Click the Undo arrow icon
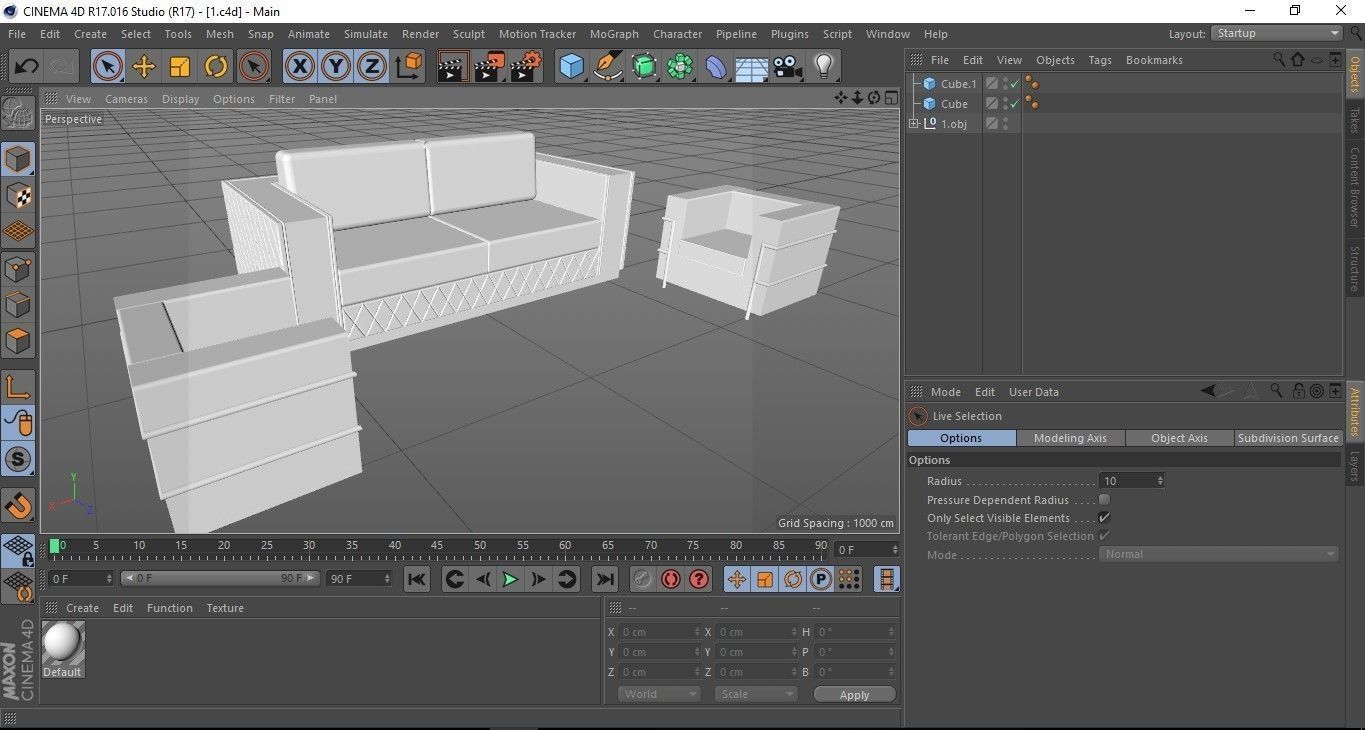This screenshot has height=730, width=1365. coord(26,67)
